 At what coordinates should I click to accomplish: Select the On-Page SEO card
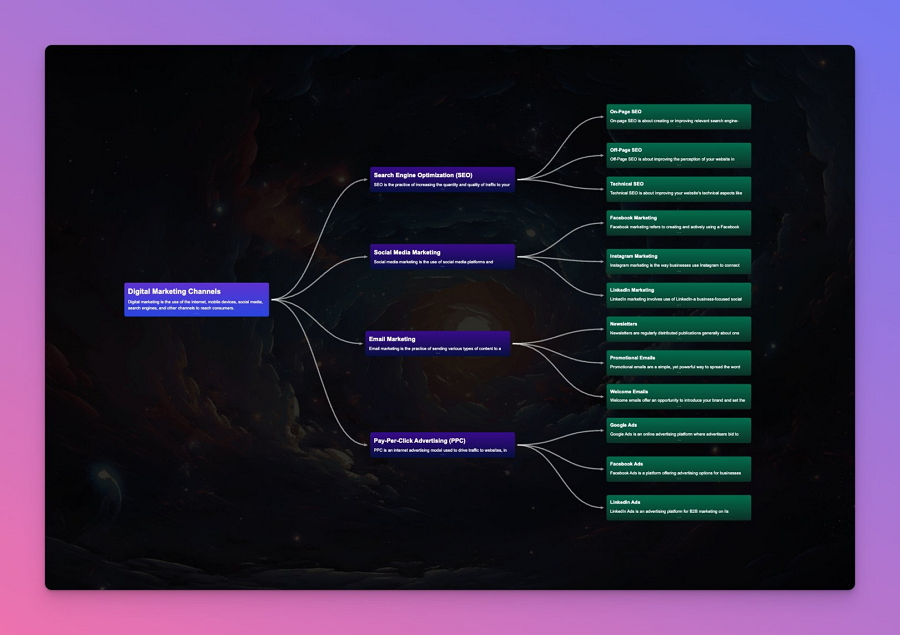[678, 117]
